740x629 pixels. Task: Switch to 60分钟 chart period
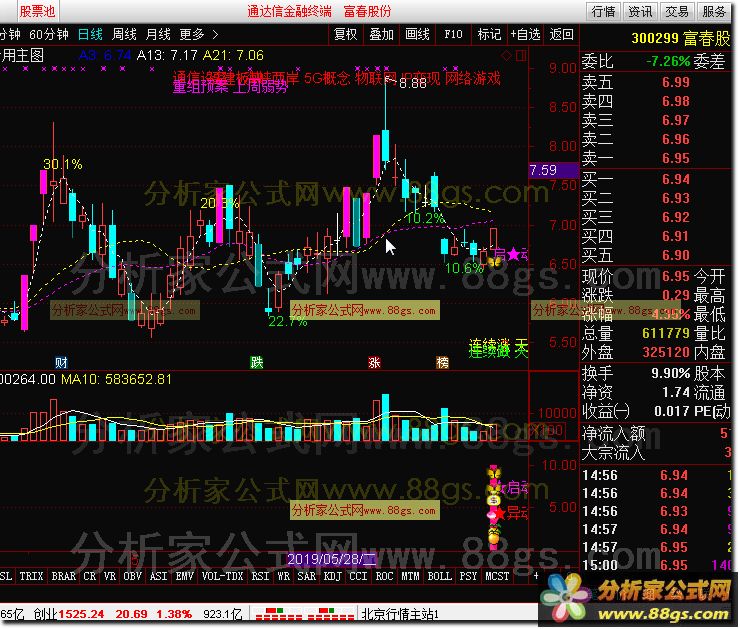click(49, 34)
